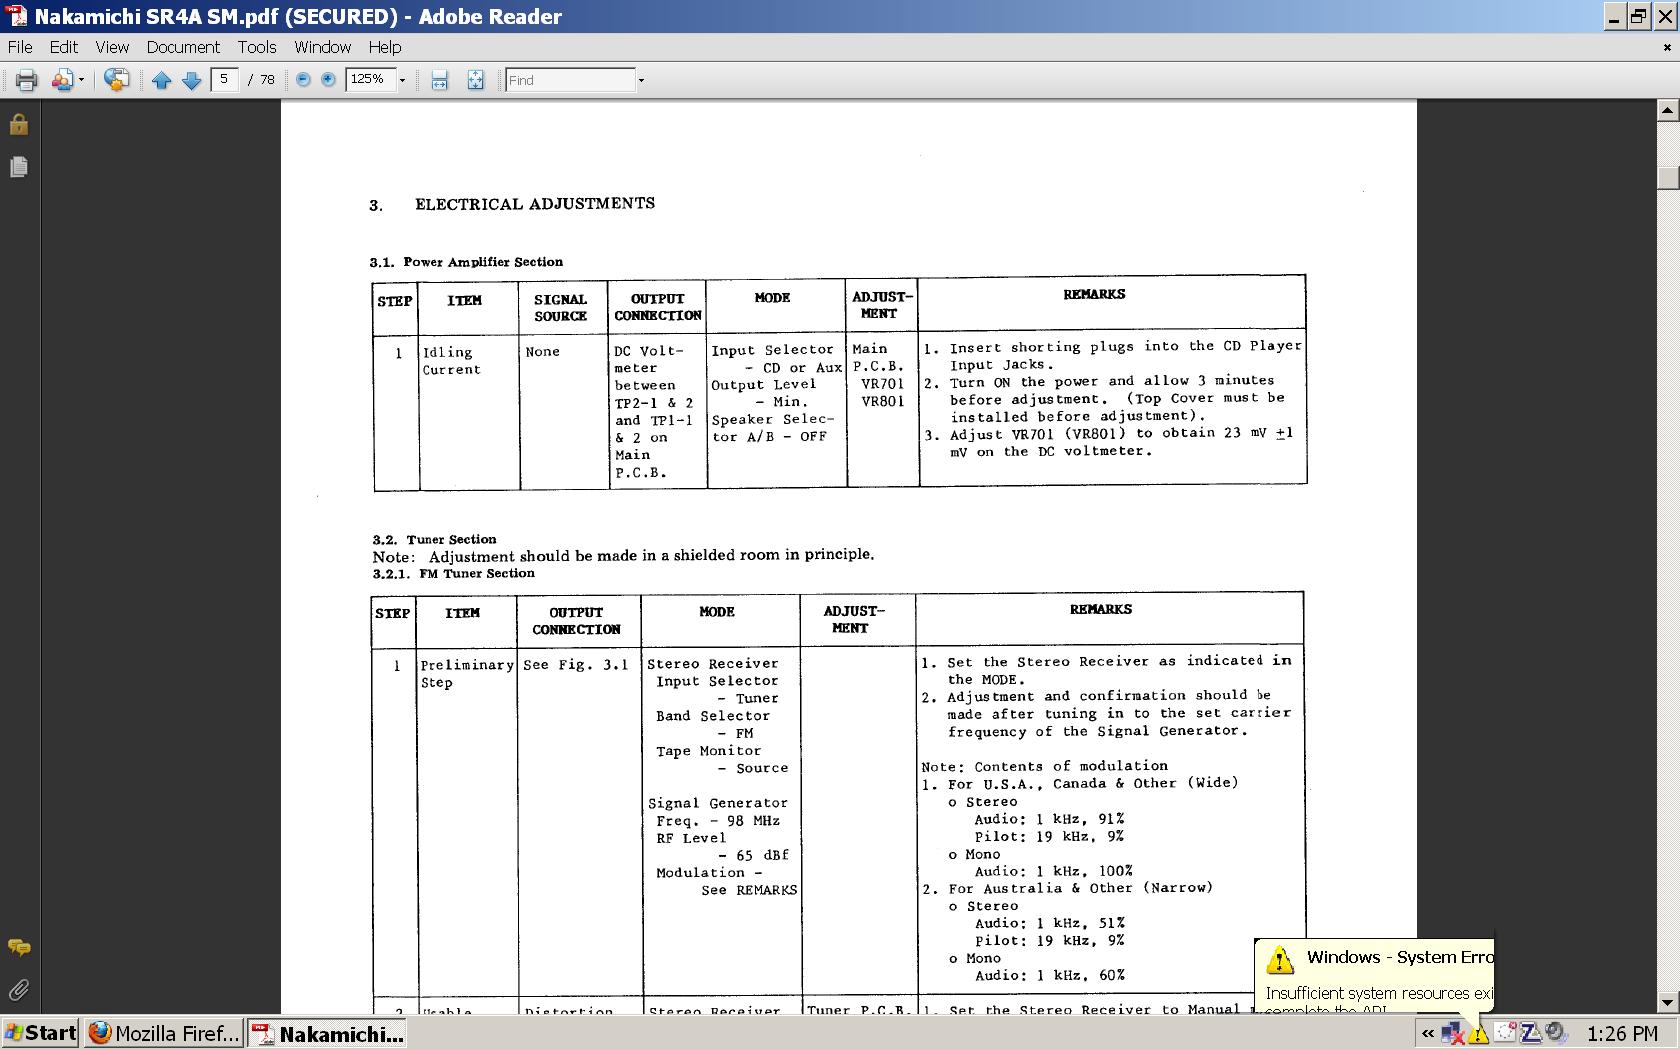Click the Find search box

pos(570,80)
